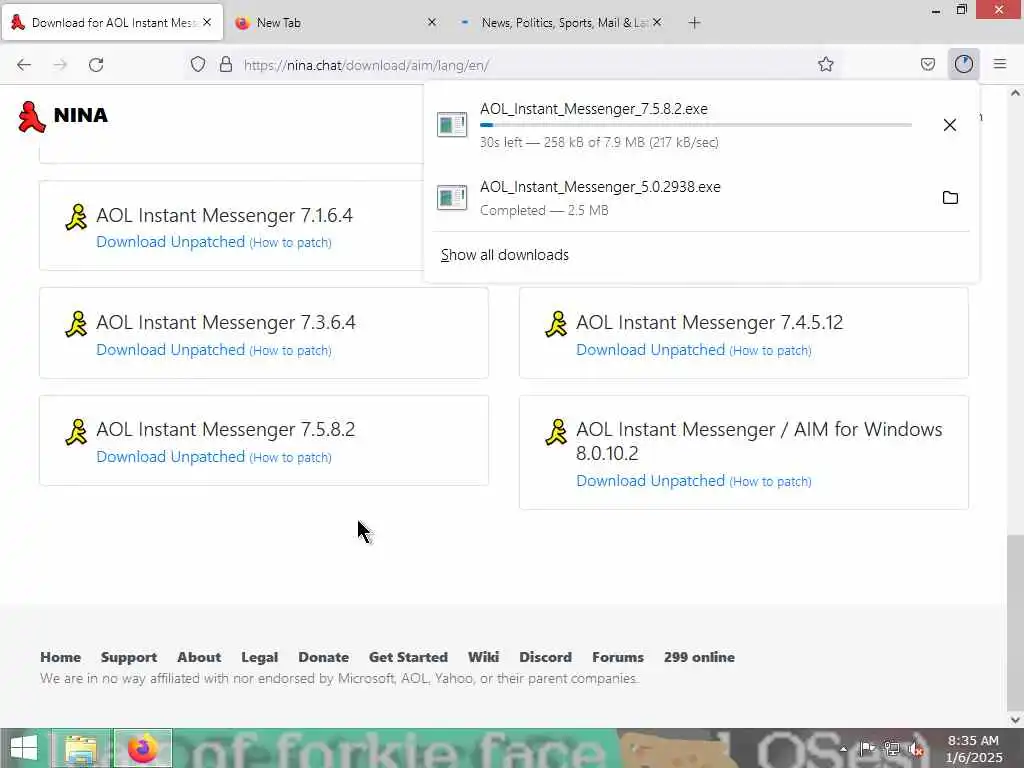The height and width of the screenshot is (768, 1024).
Task: Open How to patch for 8.0.10.2
Action: [x=771, y=482]
